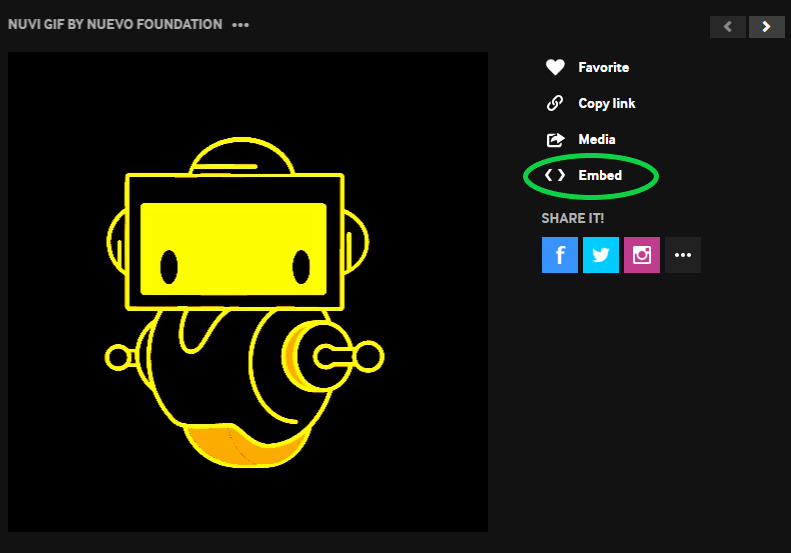Open the ellipsis menu beside the GIF title

(240, 25)
